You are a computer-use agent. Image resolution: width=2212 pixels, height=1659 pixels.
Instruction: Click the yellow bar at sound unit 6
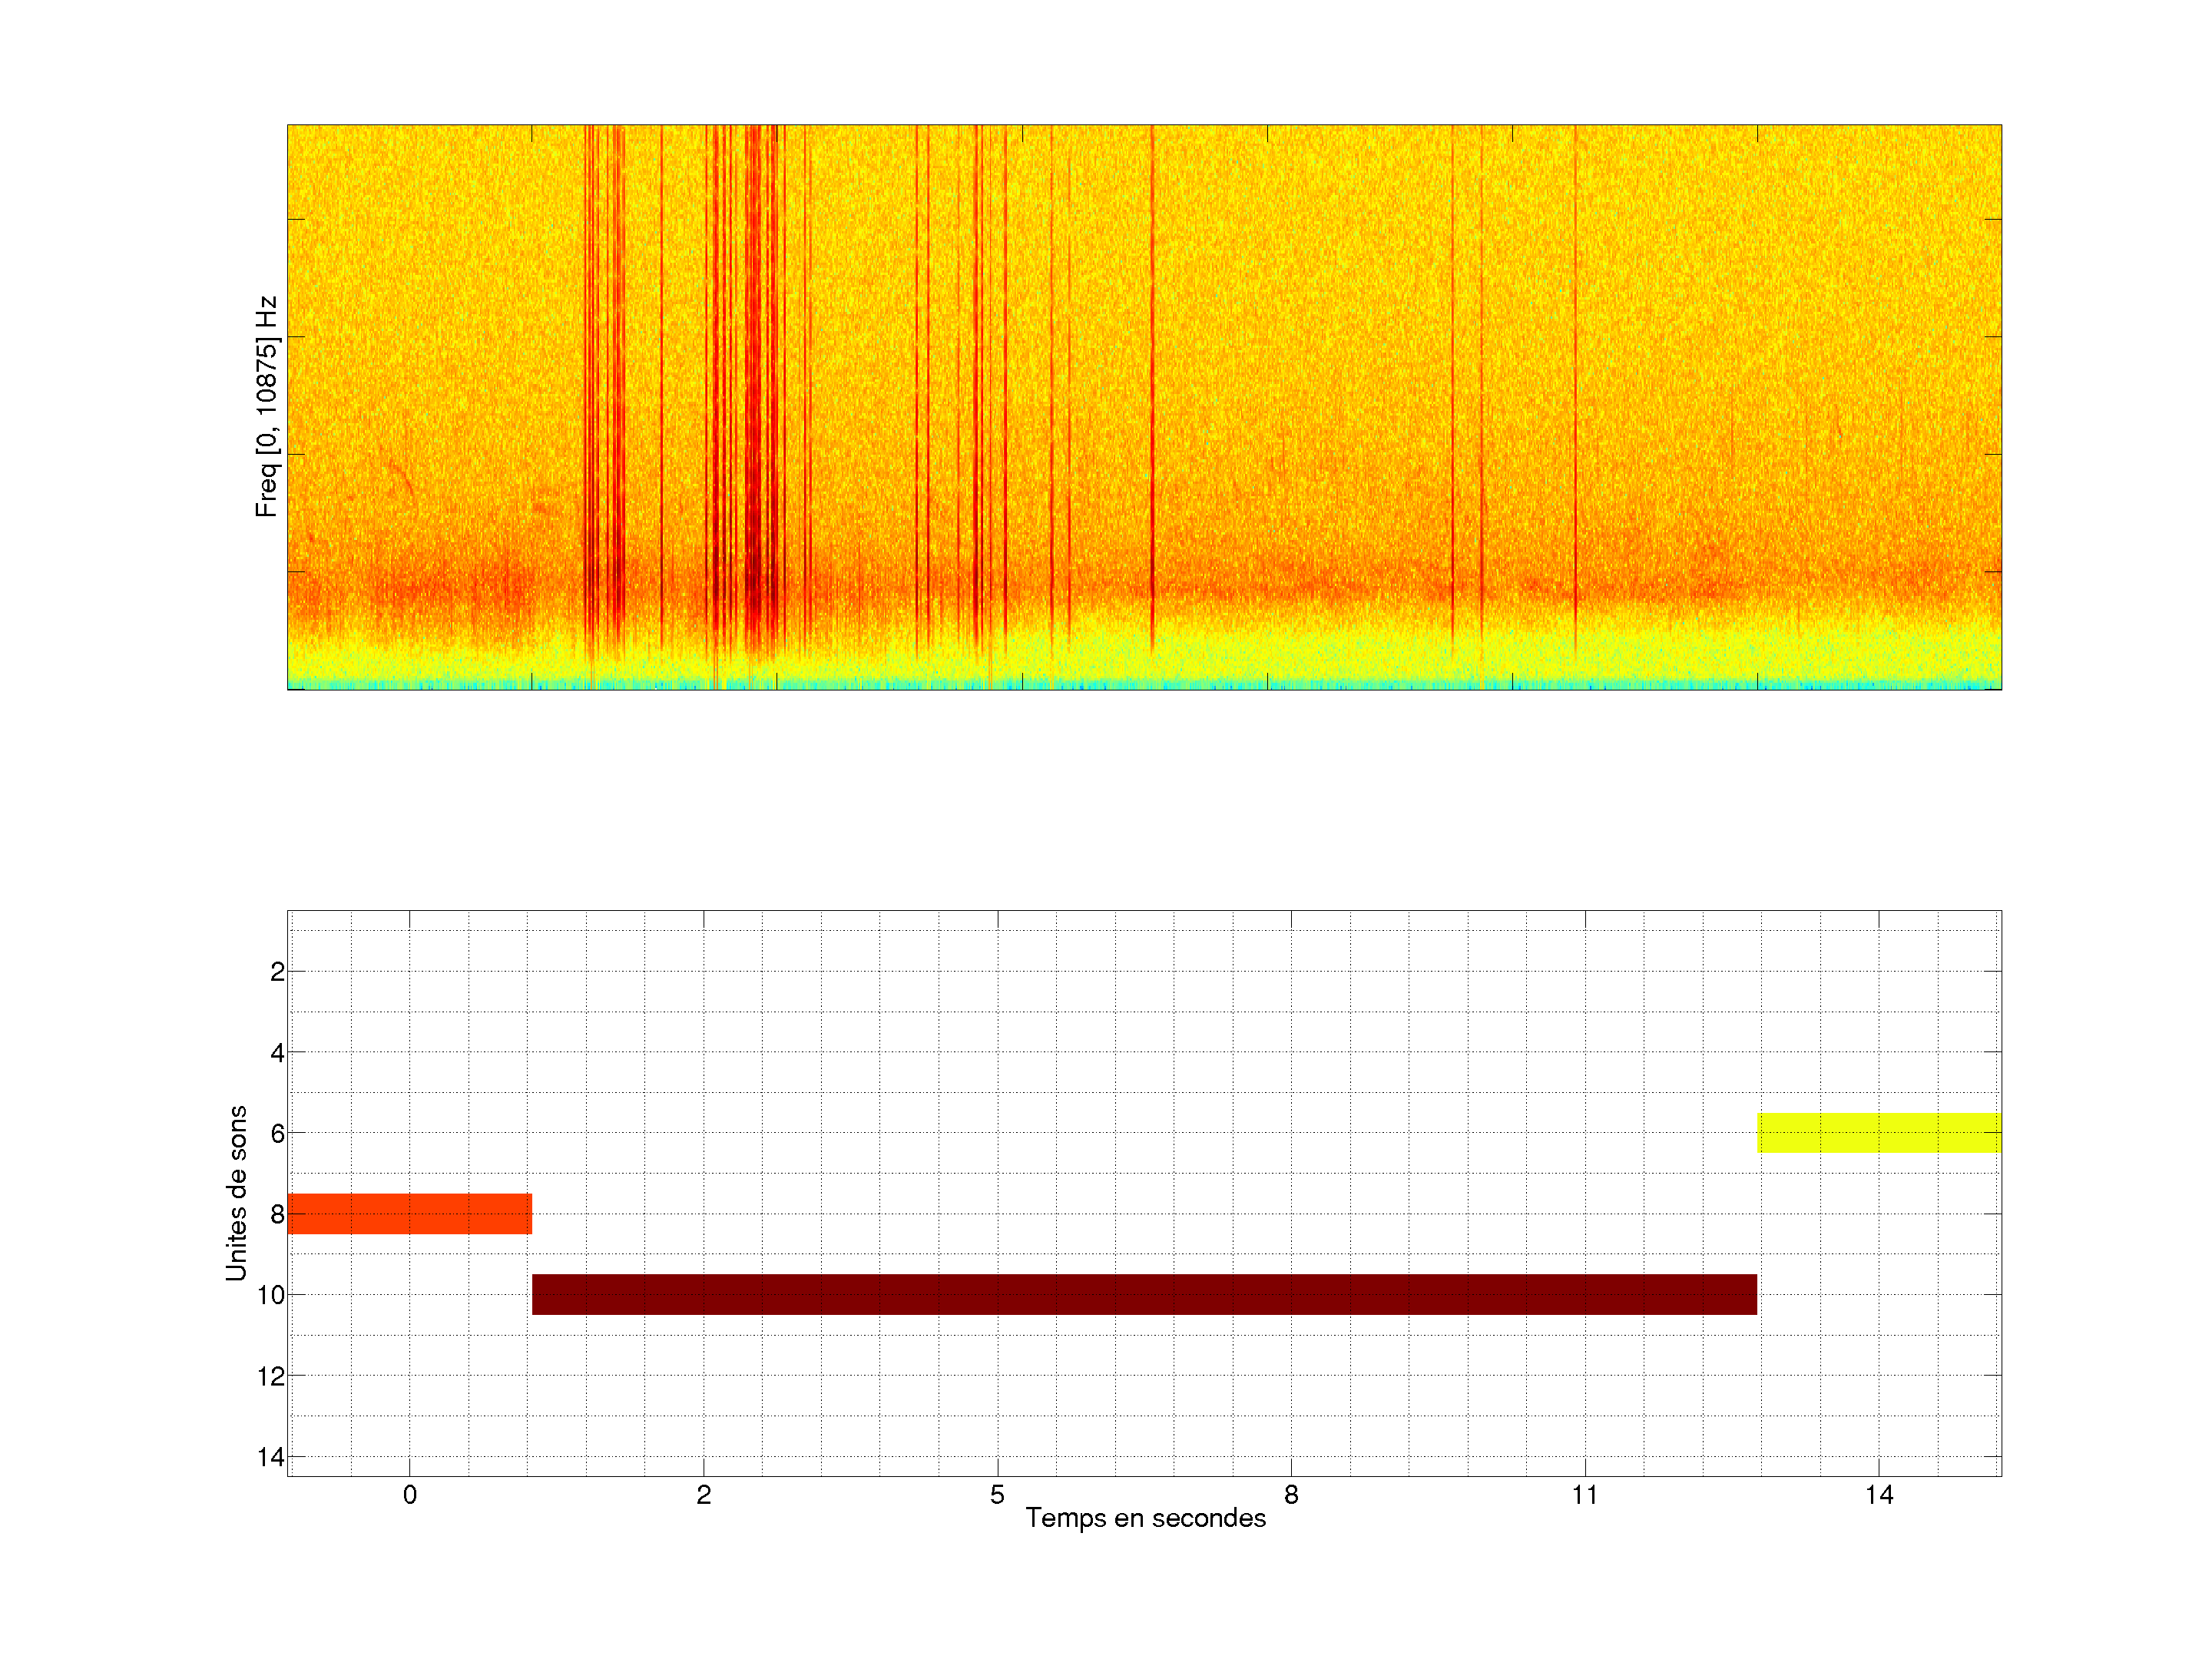tap(1879, 1133)
